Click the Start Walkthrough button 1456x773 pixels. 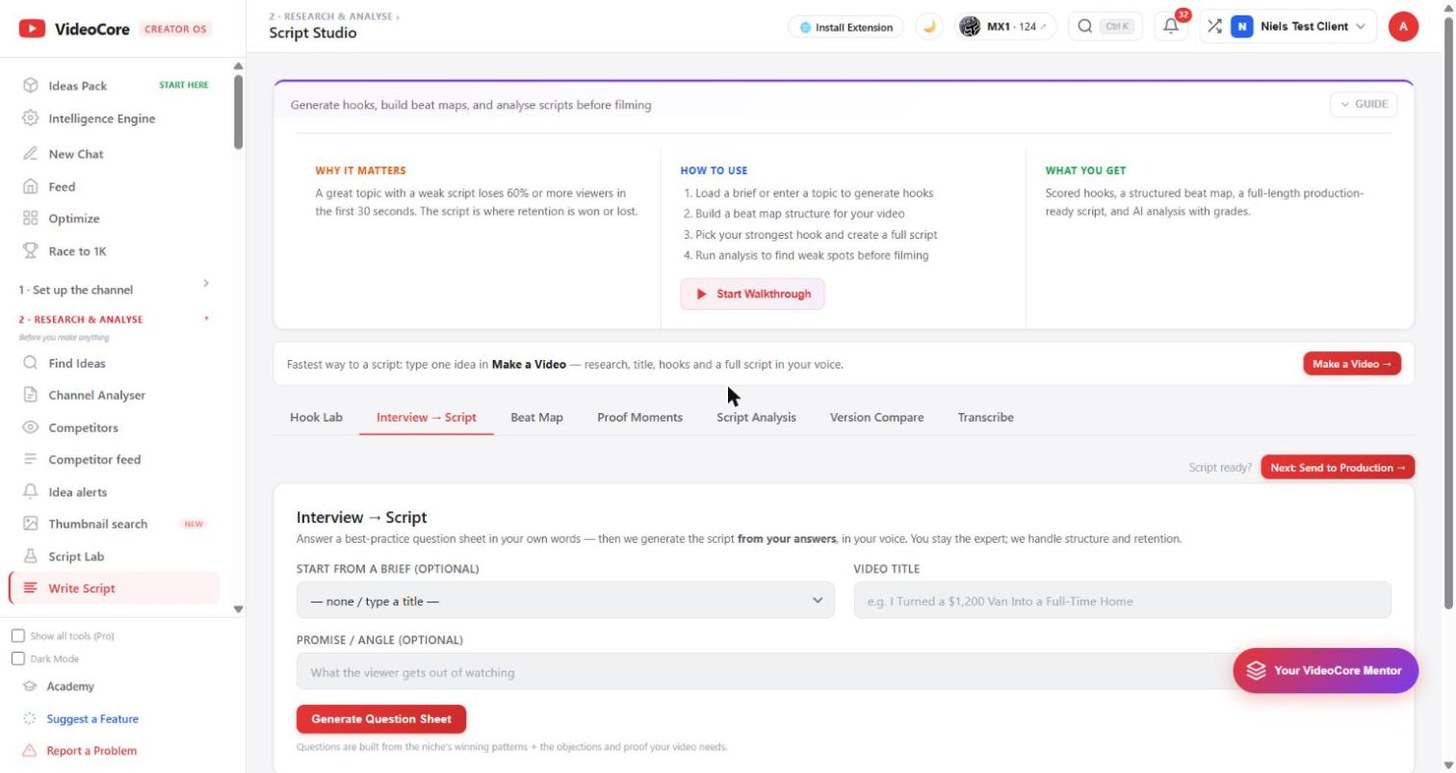tap(753, 294)
